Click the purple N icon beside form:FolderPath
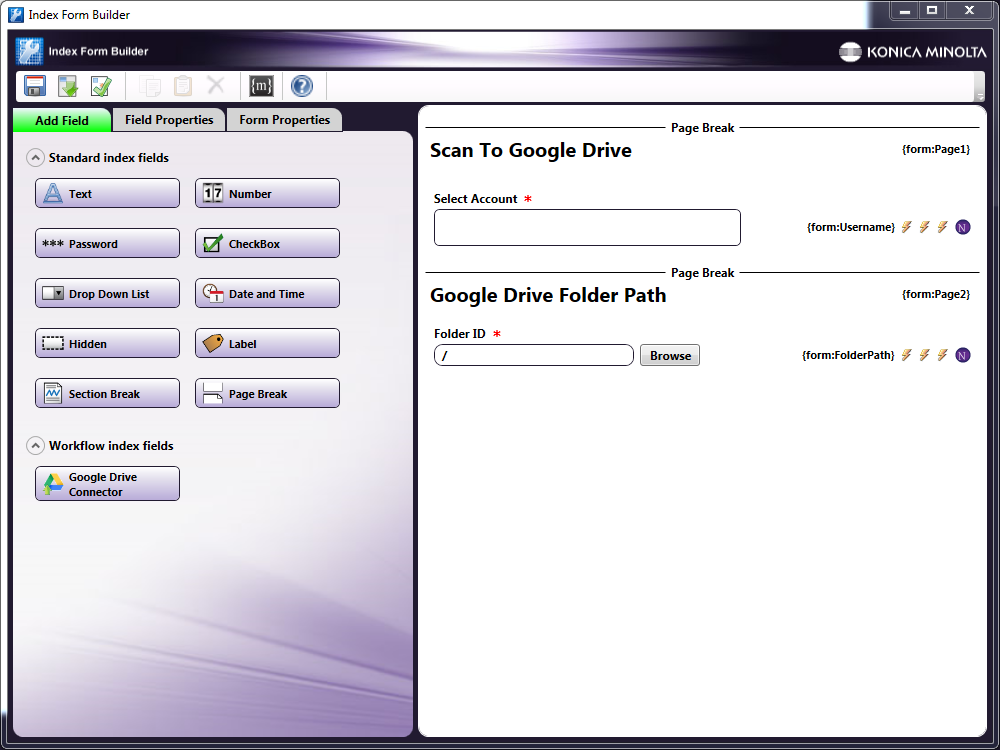 click(x=963, y=355)
